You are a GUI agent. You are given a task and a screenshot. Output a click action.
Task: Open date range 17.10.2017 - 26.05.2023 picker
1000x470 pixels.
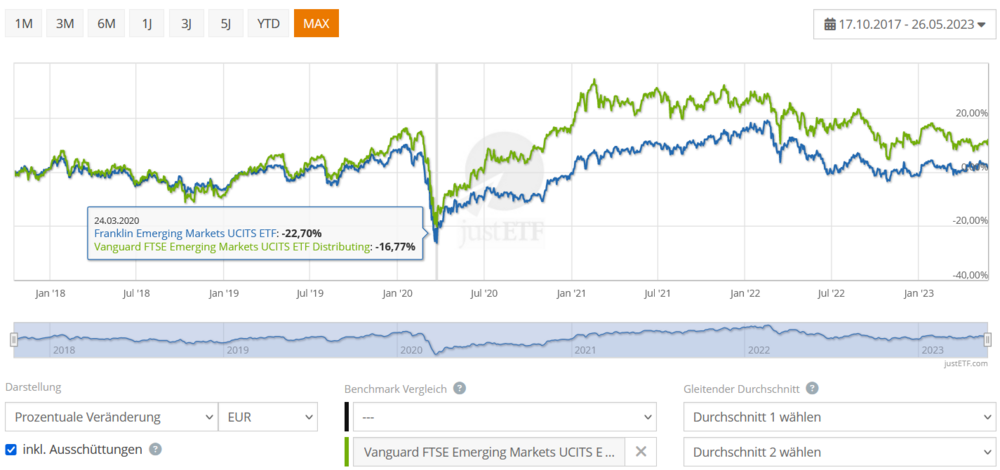[904, 25]
